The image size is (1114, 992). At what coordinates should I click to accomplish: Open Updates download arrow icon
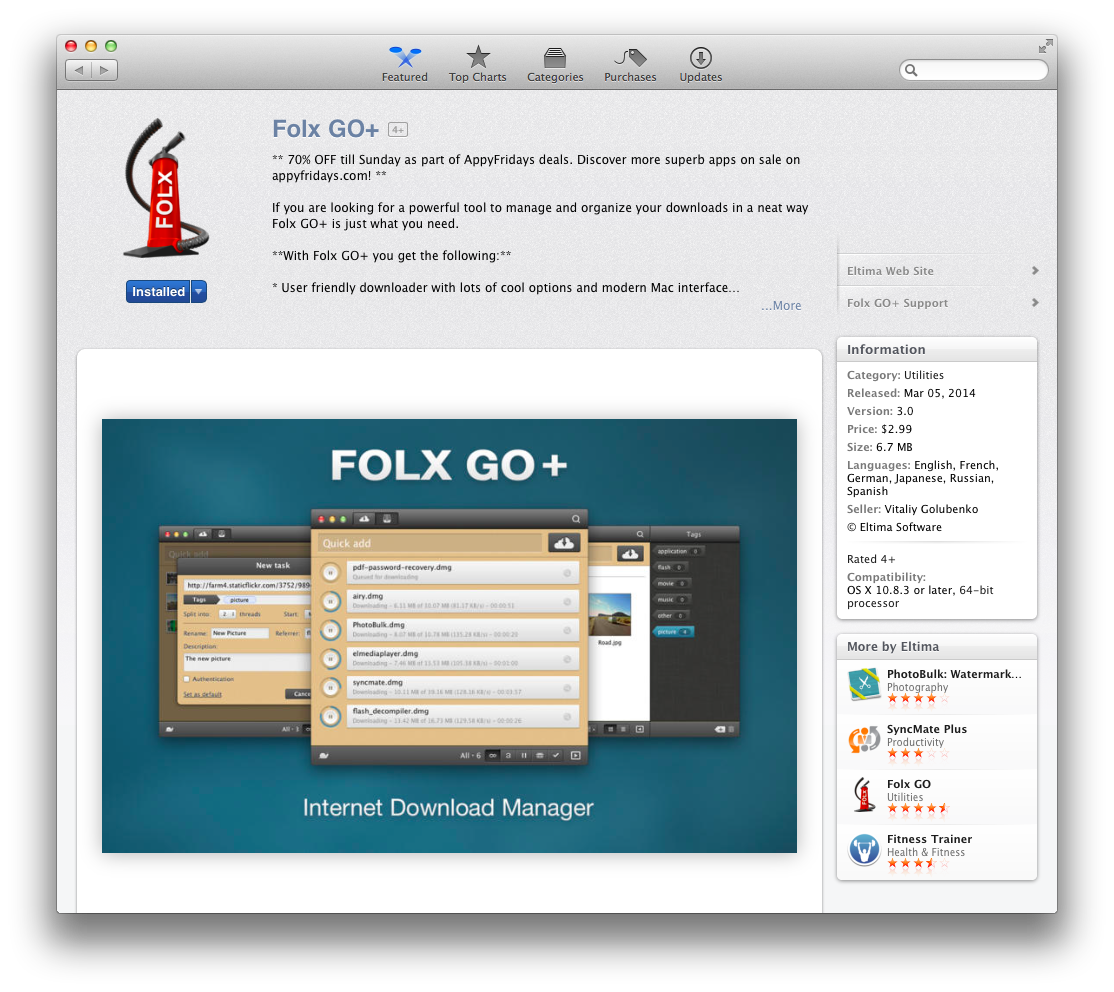tap(700, 57)
